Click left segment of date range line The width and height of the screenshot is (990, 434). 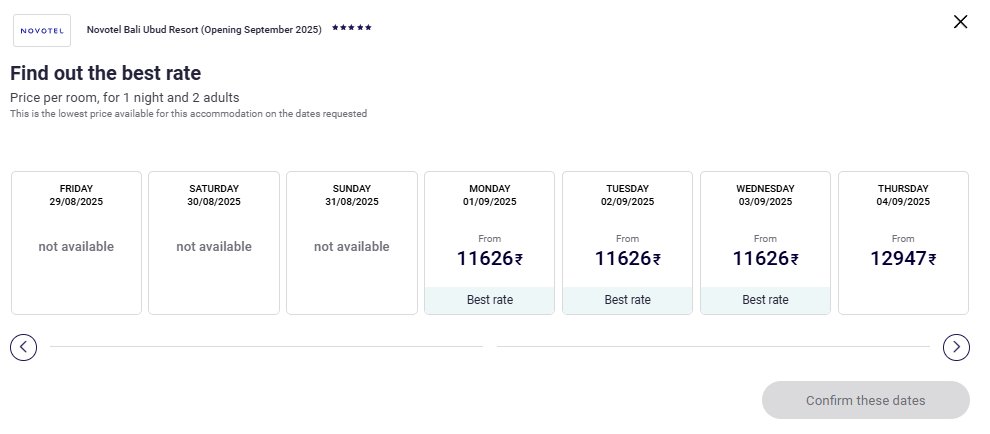pos(266,346)
